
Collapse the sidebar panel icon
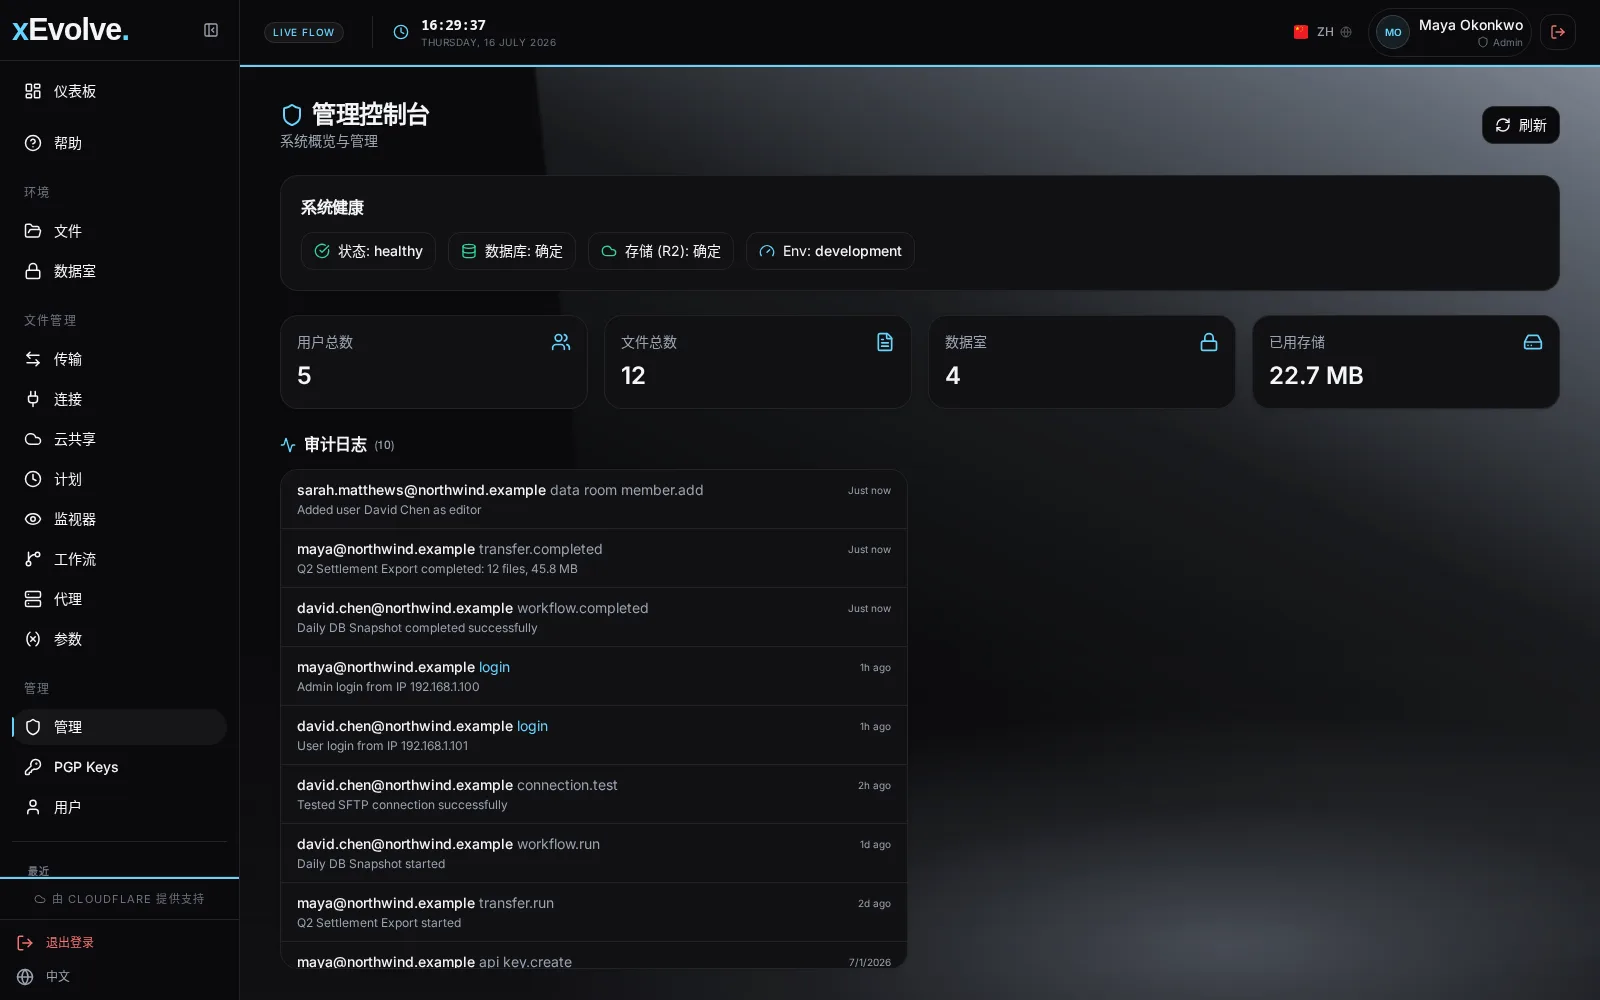click(211, 30)
